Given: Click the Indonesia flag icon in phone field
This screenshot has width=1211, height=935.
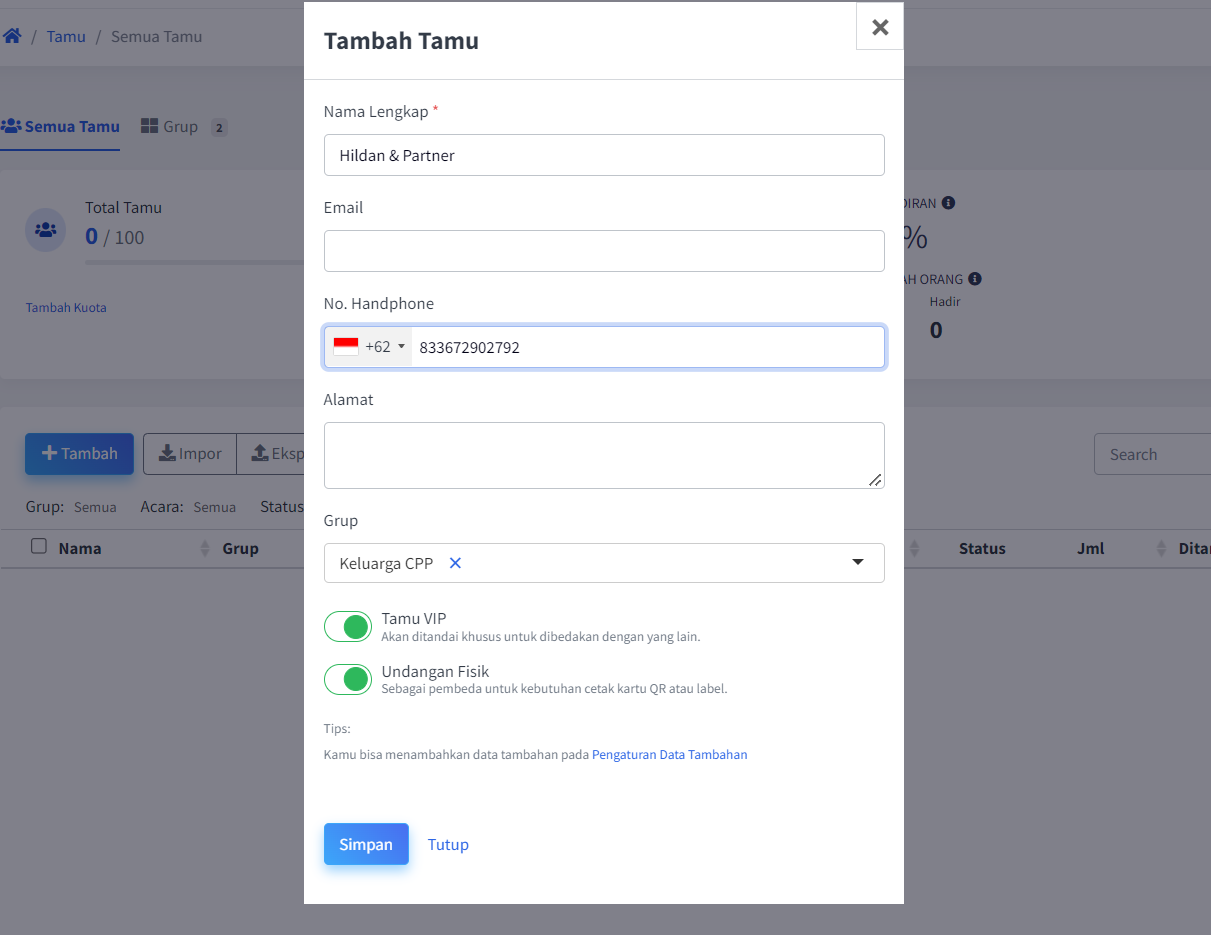Looking at the screenshot, I should coord(346,347).
